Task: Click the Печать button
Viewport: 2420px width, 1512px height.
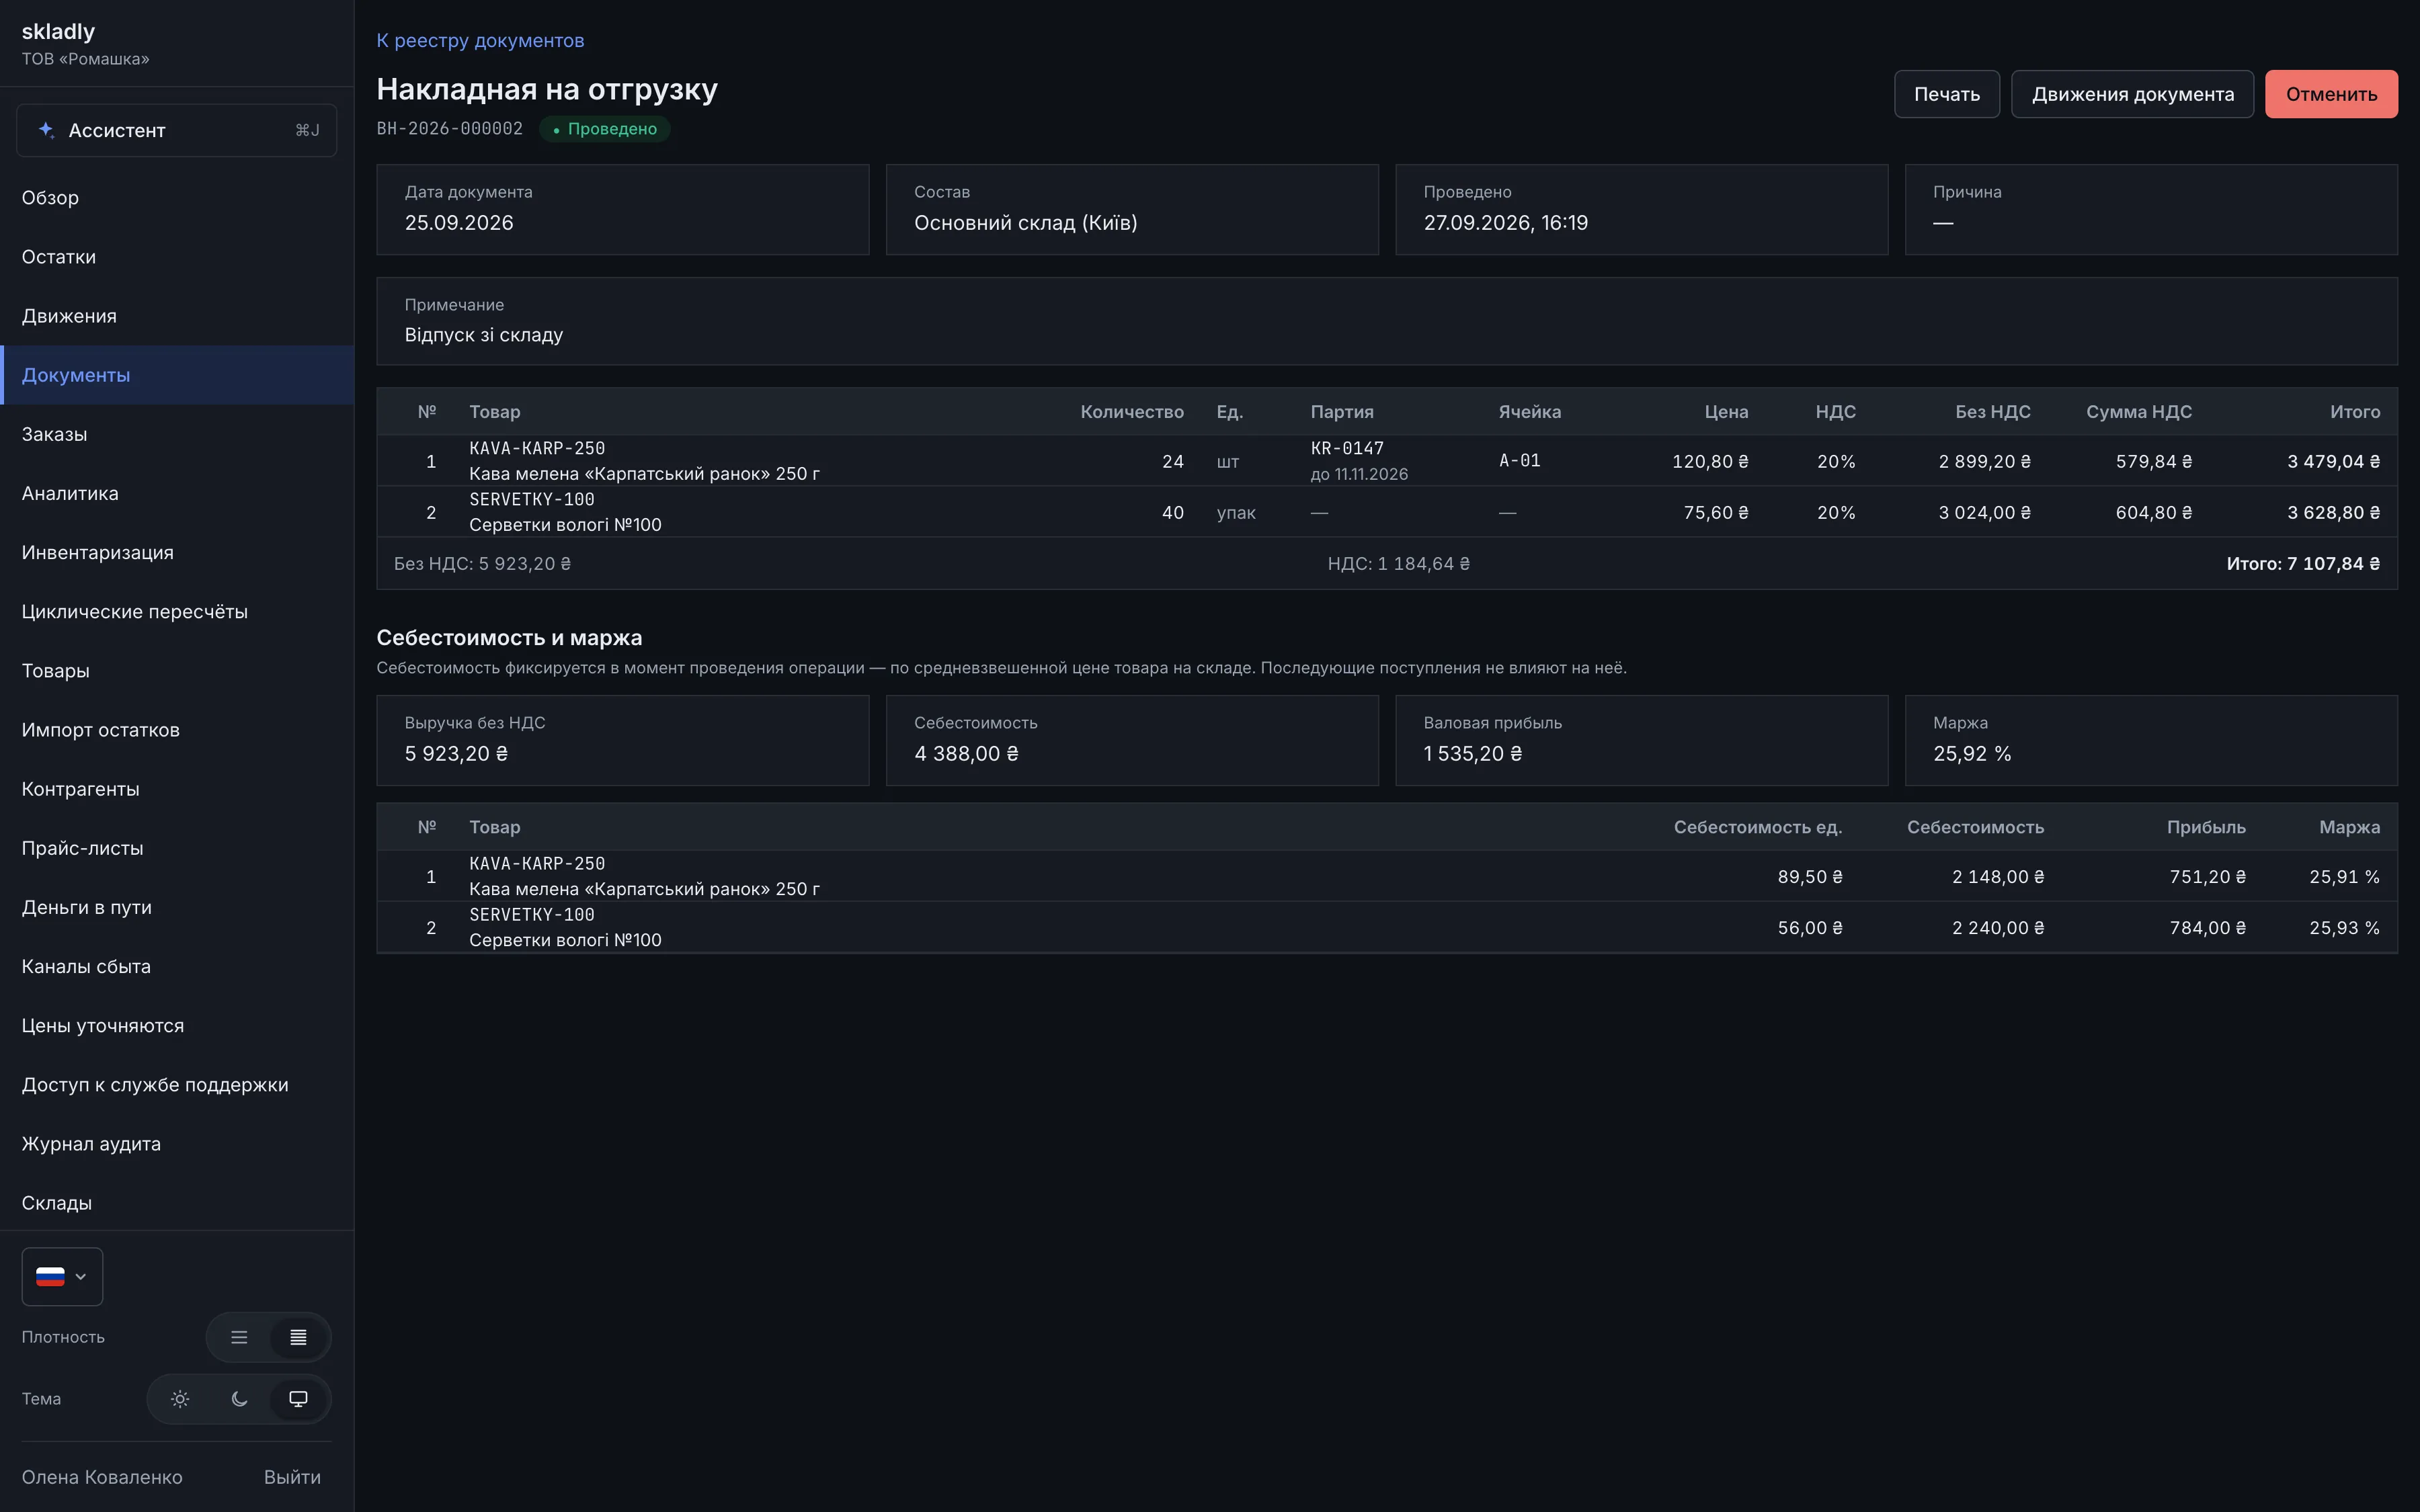Action: [1946, 94]
